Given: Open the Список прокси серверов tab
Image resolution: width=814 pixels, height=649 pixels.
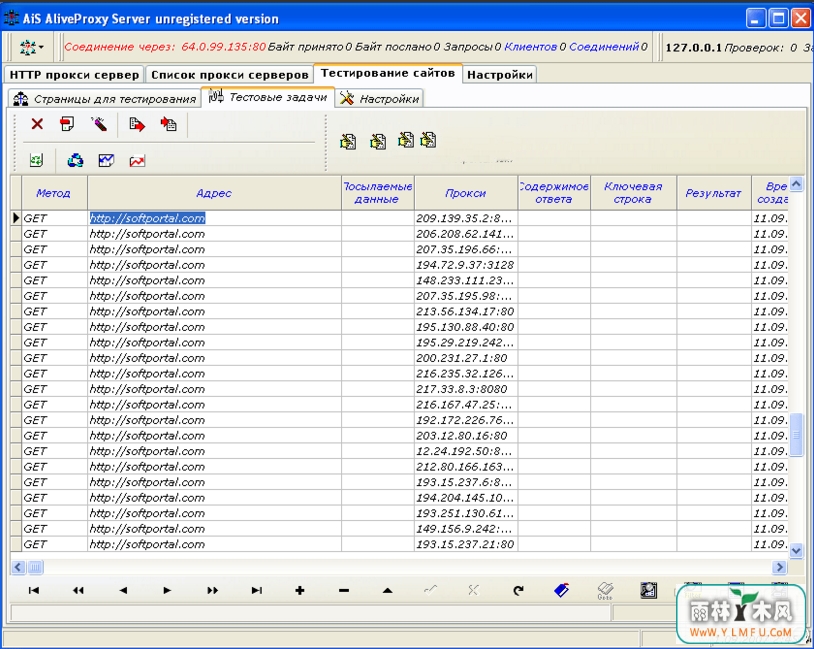Looking at the screenshot, I should coord(229,75).
